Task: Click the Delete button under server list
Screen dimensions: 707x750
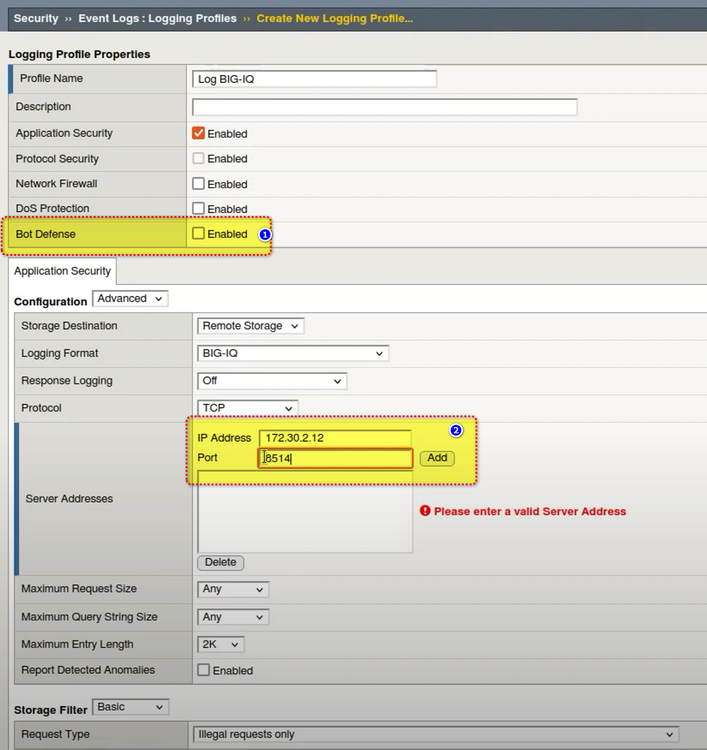Action: coord(220,562)
